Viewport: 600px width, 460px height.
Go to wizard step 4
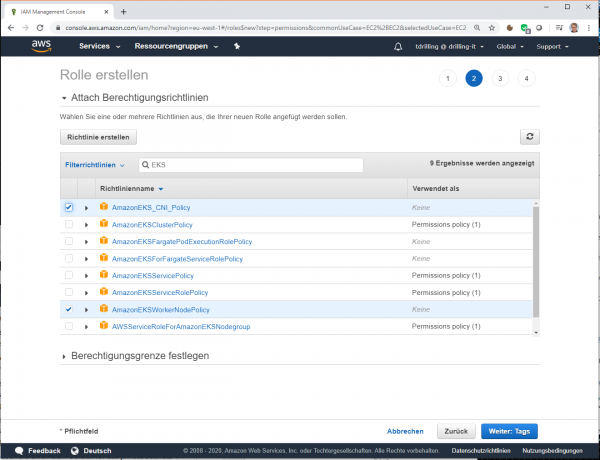[527, 78]
